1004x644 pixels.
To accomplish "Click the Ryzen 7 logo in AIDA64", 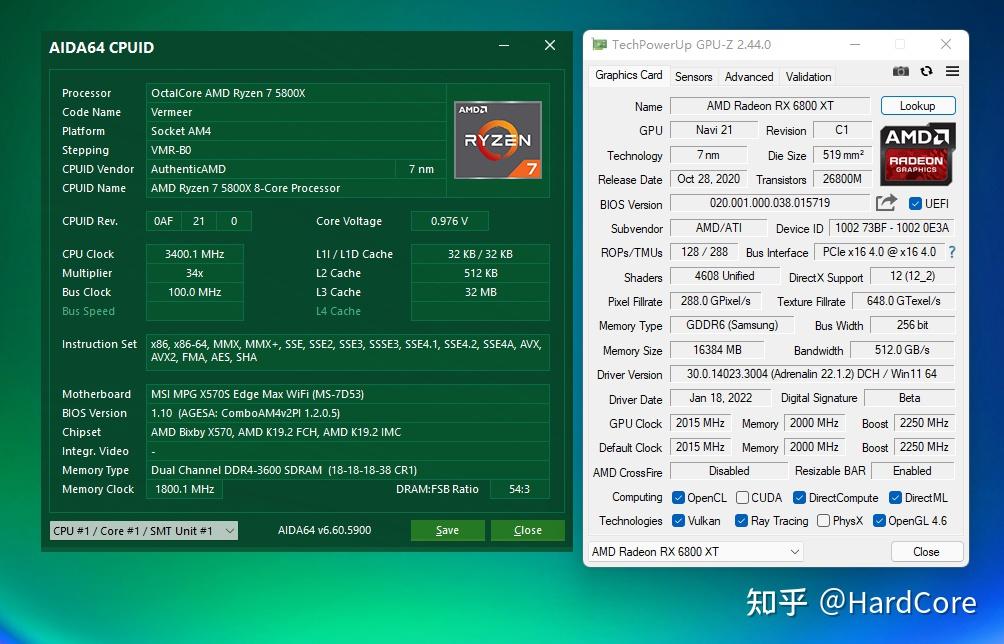I will pyautogui.click(x=498, y=140).
